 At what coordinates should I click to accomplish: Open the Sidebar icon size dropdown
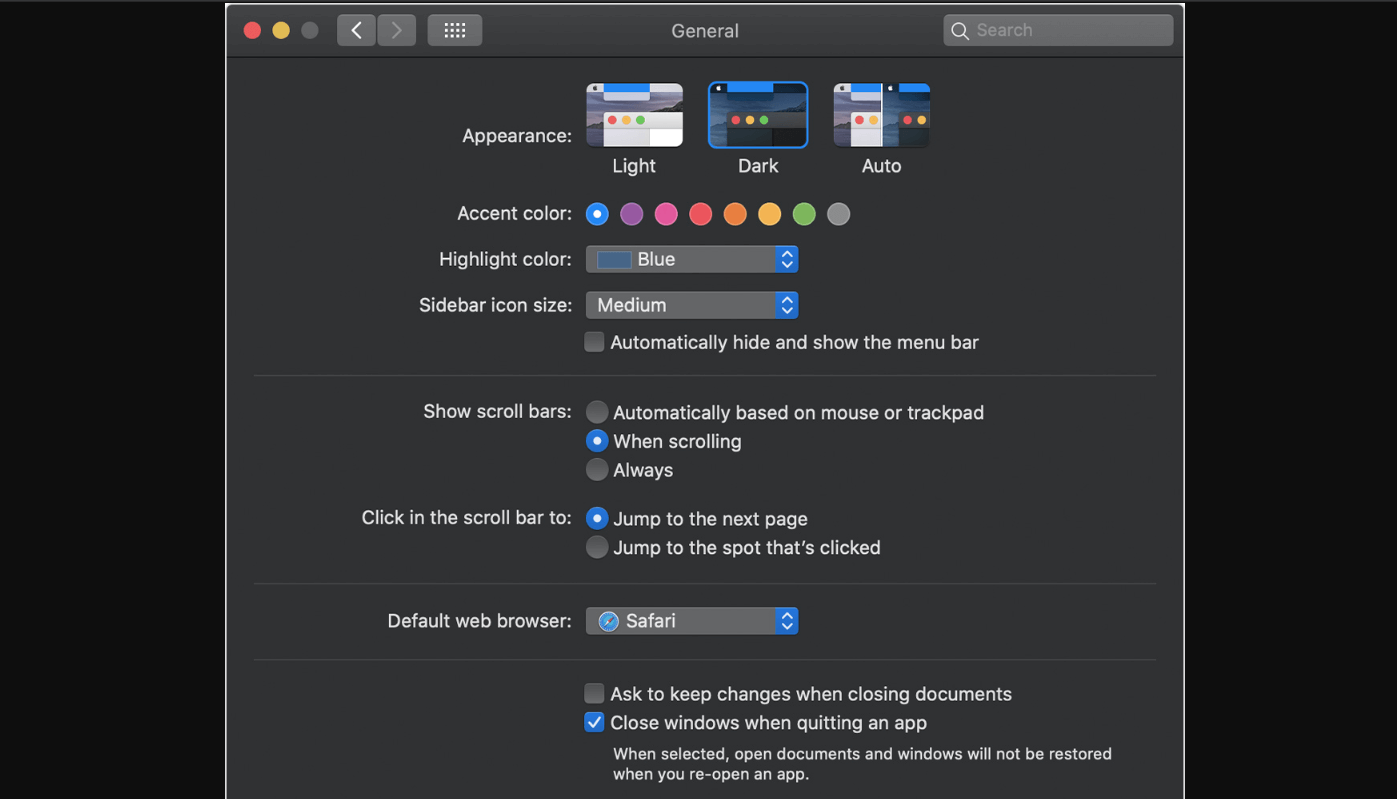pos(786,304)
